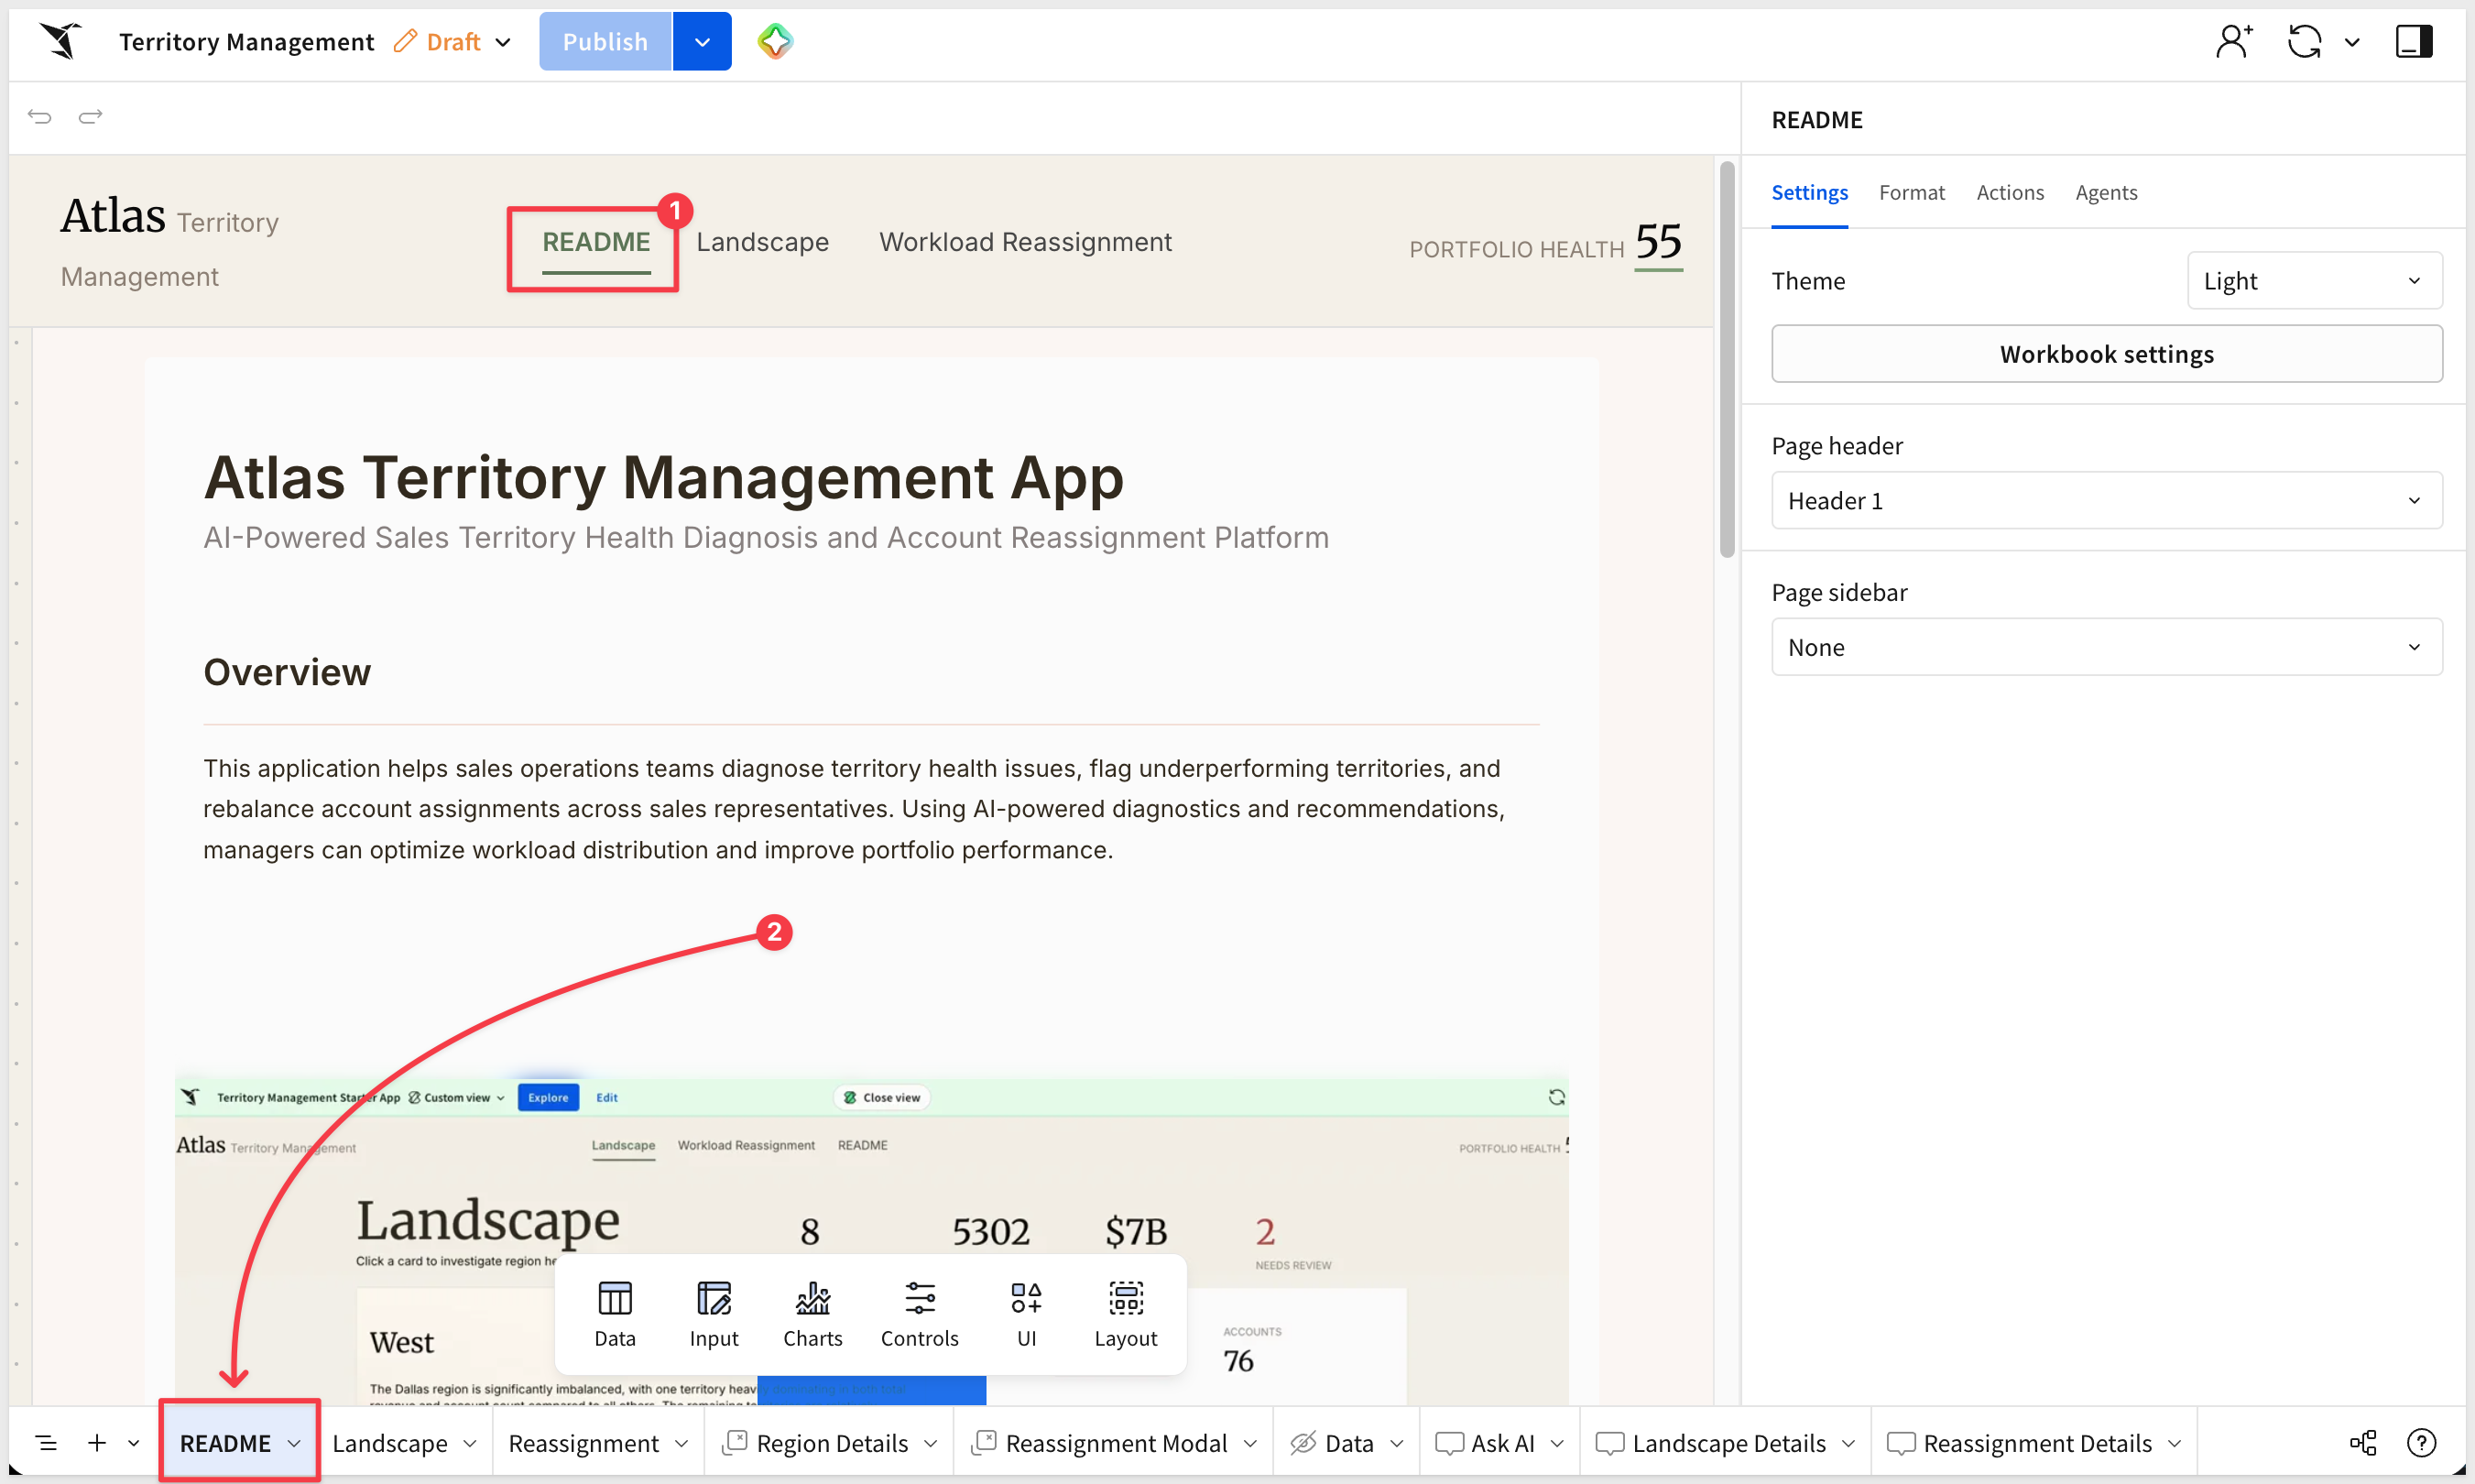
Task: Click the vertical scrollbar of the canvas
Action: [x=1727, y=360]
